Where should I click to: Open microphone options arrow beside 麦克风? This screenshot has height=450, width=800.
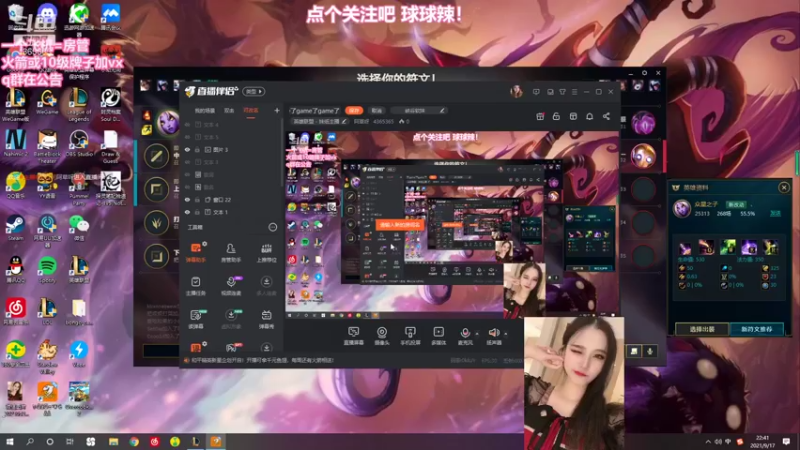(x=478, y=333)
